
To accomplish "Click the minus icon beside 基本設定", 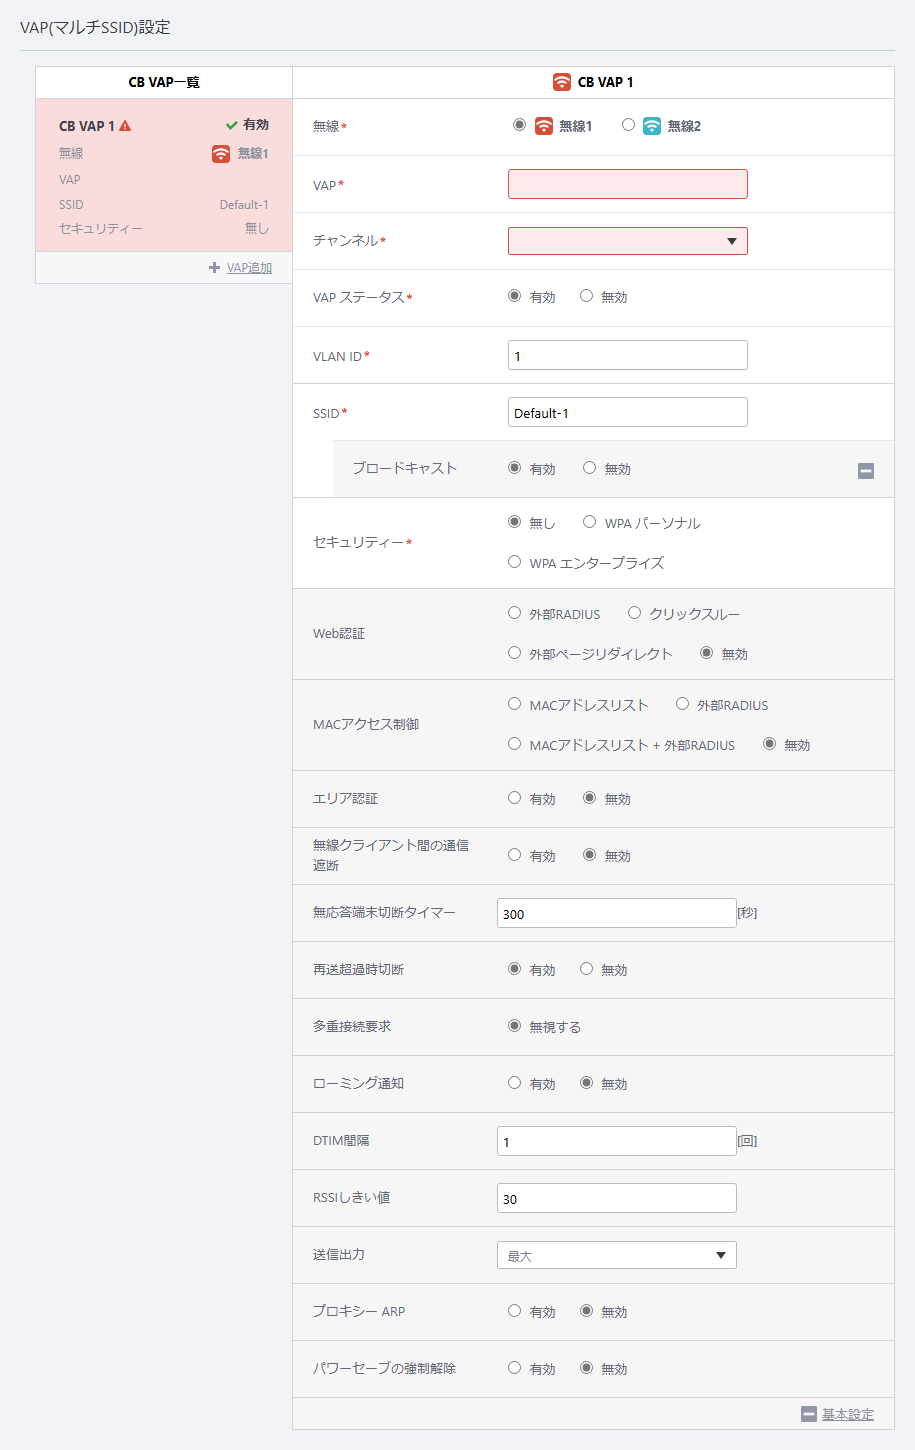I will coord(809,1414).
